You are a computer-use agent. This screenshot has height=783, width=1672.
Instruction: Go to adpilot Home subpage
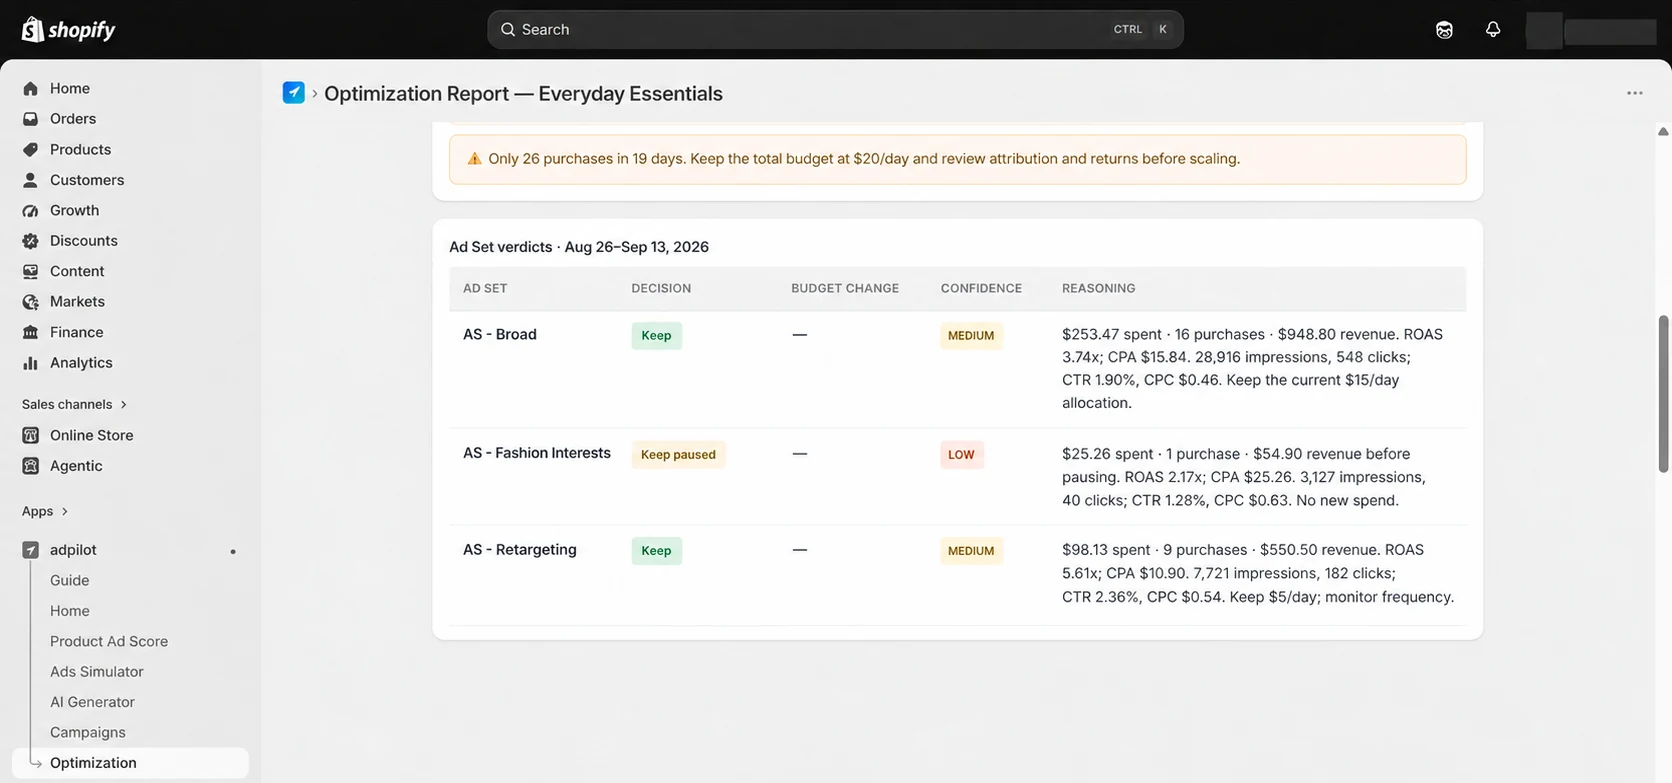click(70, 611)
